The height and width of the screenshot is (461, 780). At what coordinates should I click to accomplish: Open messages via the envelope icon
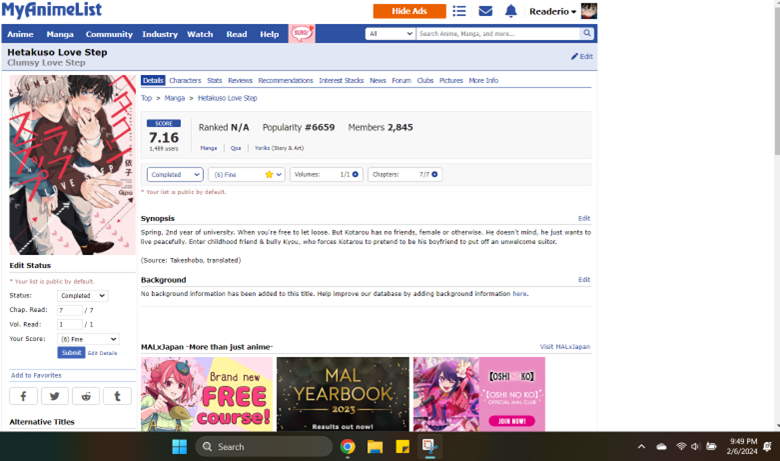point(485,11)
